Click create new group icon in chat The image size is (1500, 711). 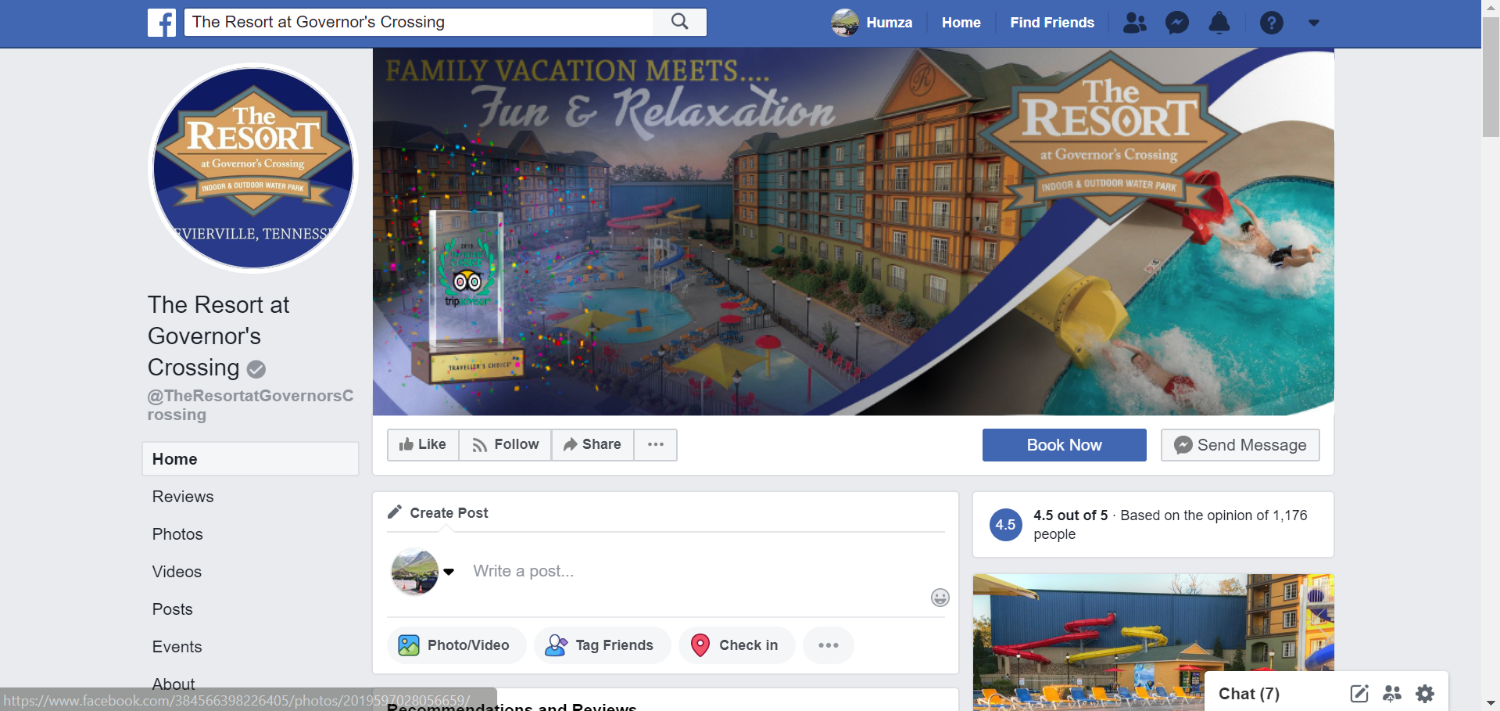[1392, 693]
